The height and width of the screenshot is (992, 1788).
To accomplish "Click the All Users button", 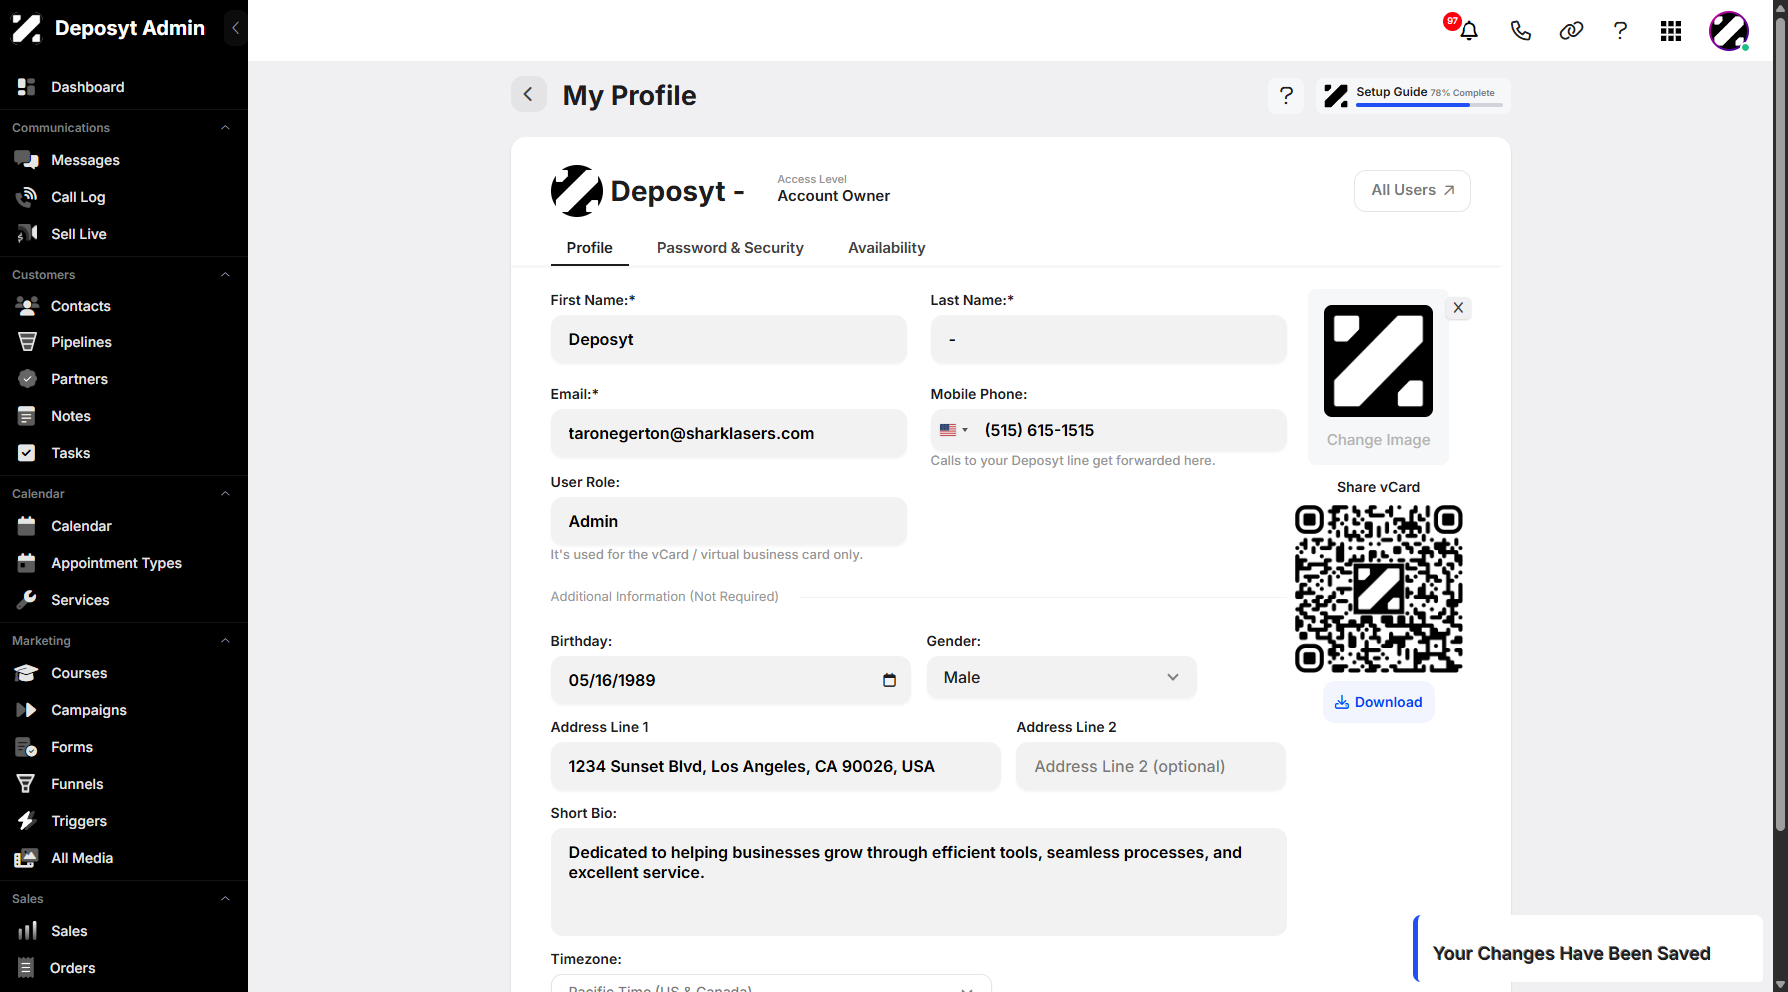I will tap(1412, 190).
